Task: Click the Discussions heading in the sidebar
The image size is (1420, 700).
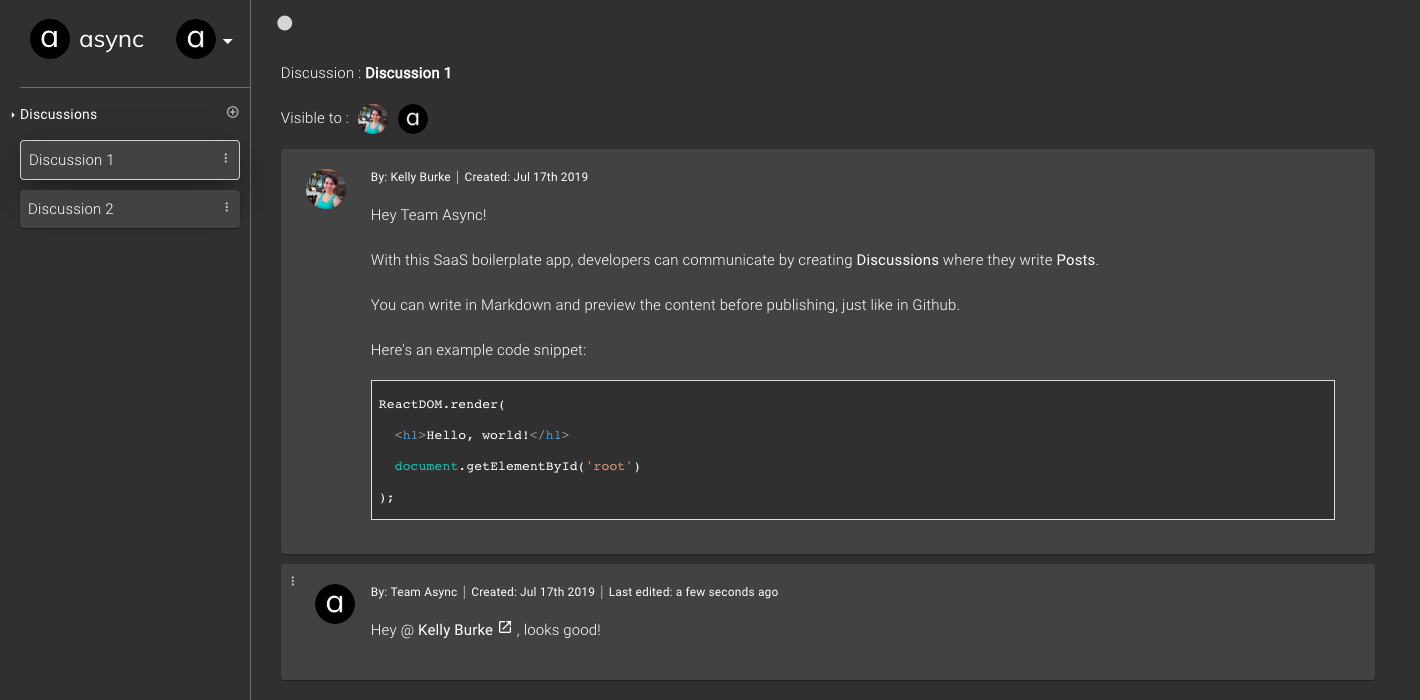Action: (x=58, y=114)
